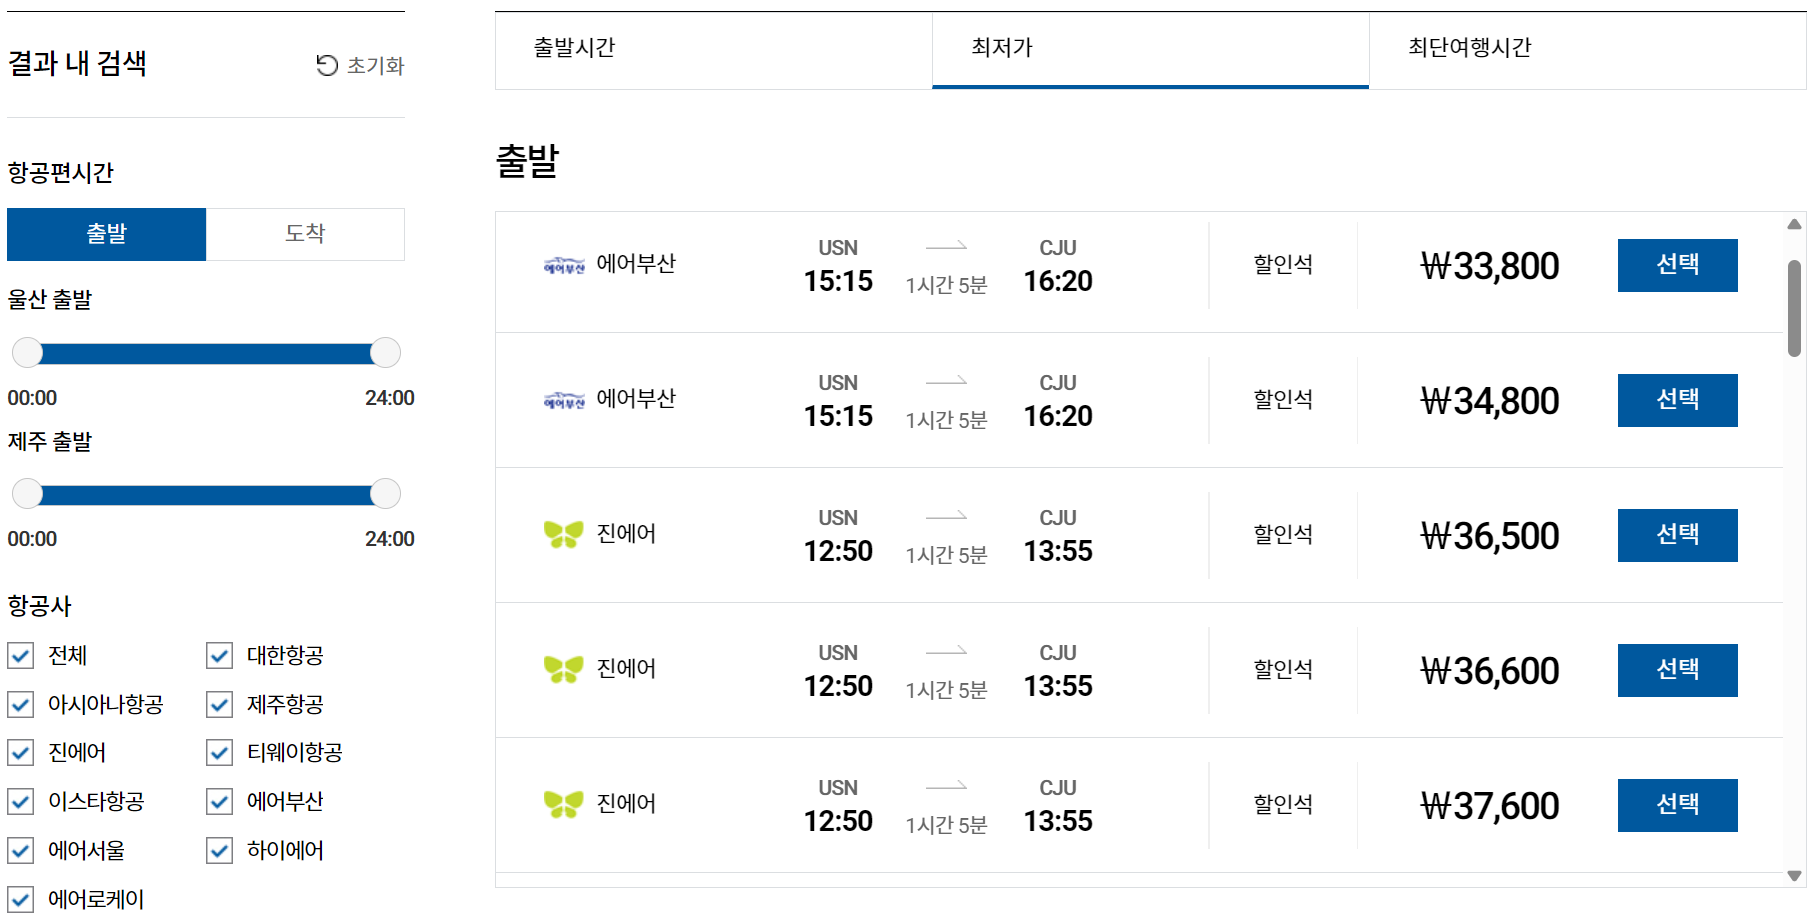Image resolution: width=1818 pixels, height=921 pixels.
Task: Click the refresh icon next to 초기화
Action: point(325,65)
